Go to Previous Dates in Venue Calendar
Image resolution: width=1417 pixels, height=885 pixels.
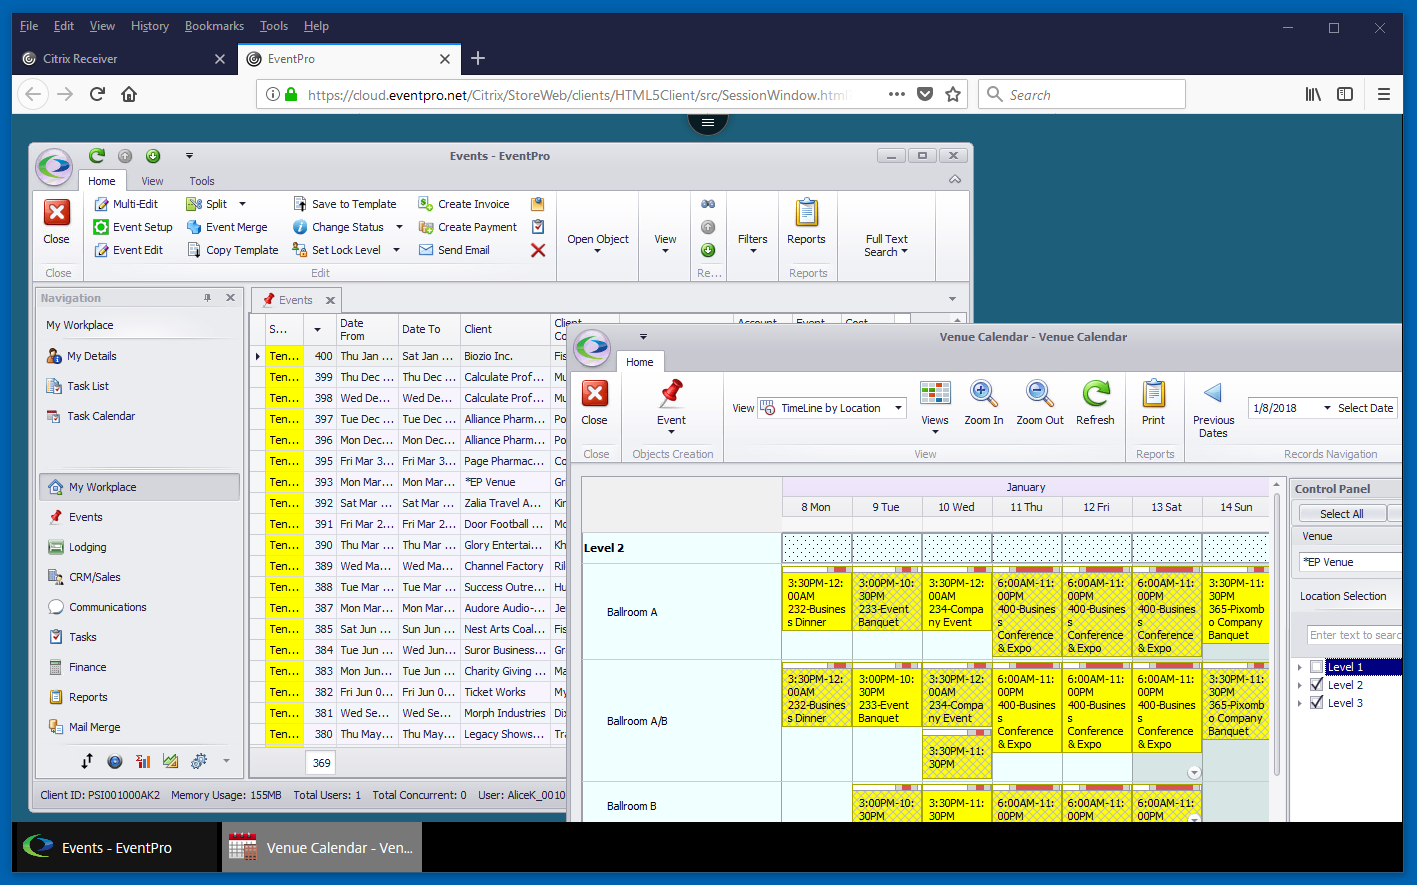click(1213, 409)
